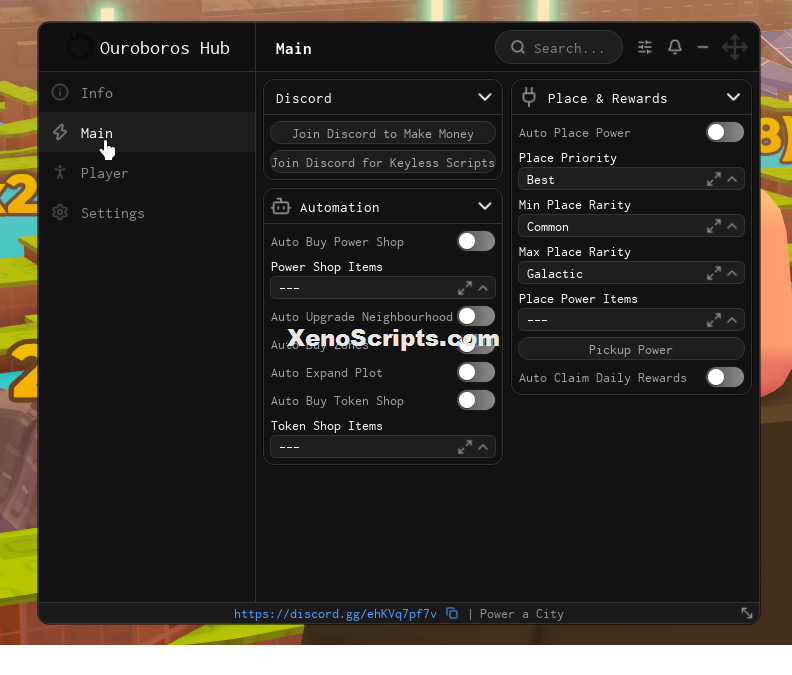The width and height of the screenshot is (792, 675).
Task: Click Join Discord for Keyless Scripts button
Action: [x=383, y=163]
